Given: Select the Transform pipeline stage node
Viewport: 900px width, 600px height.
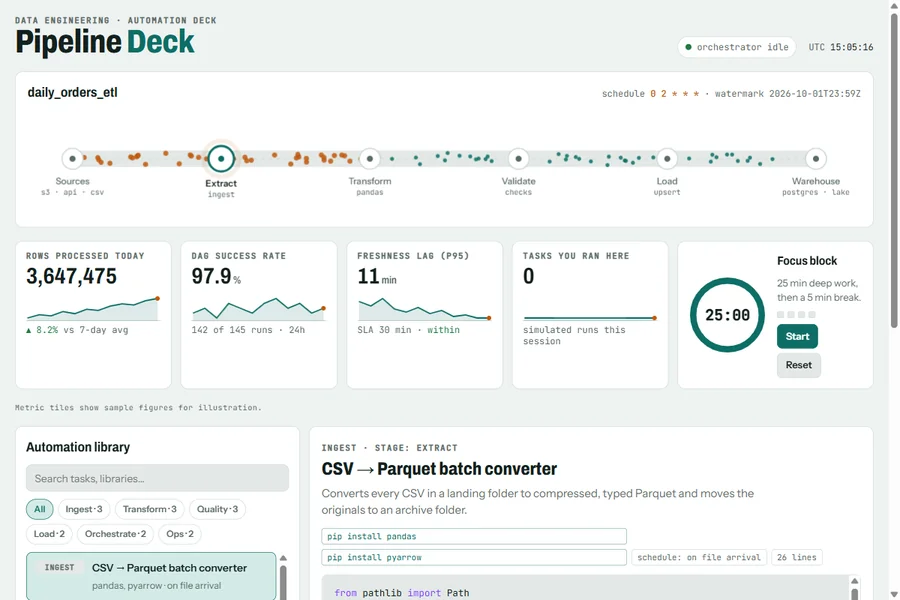Looking at the screenshot, I should 370,158.
